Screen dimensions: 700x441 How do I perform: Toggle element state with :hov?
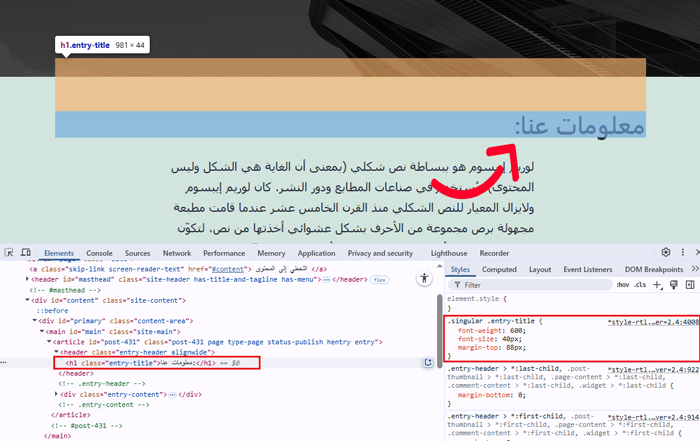623,285
